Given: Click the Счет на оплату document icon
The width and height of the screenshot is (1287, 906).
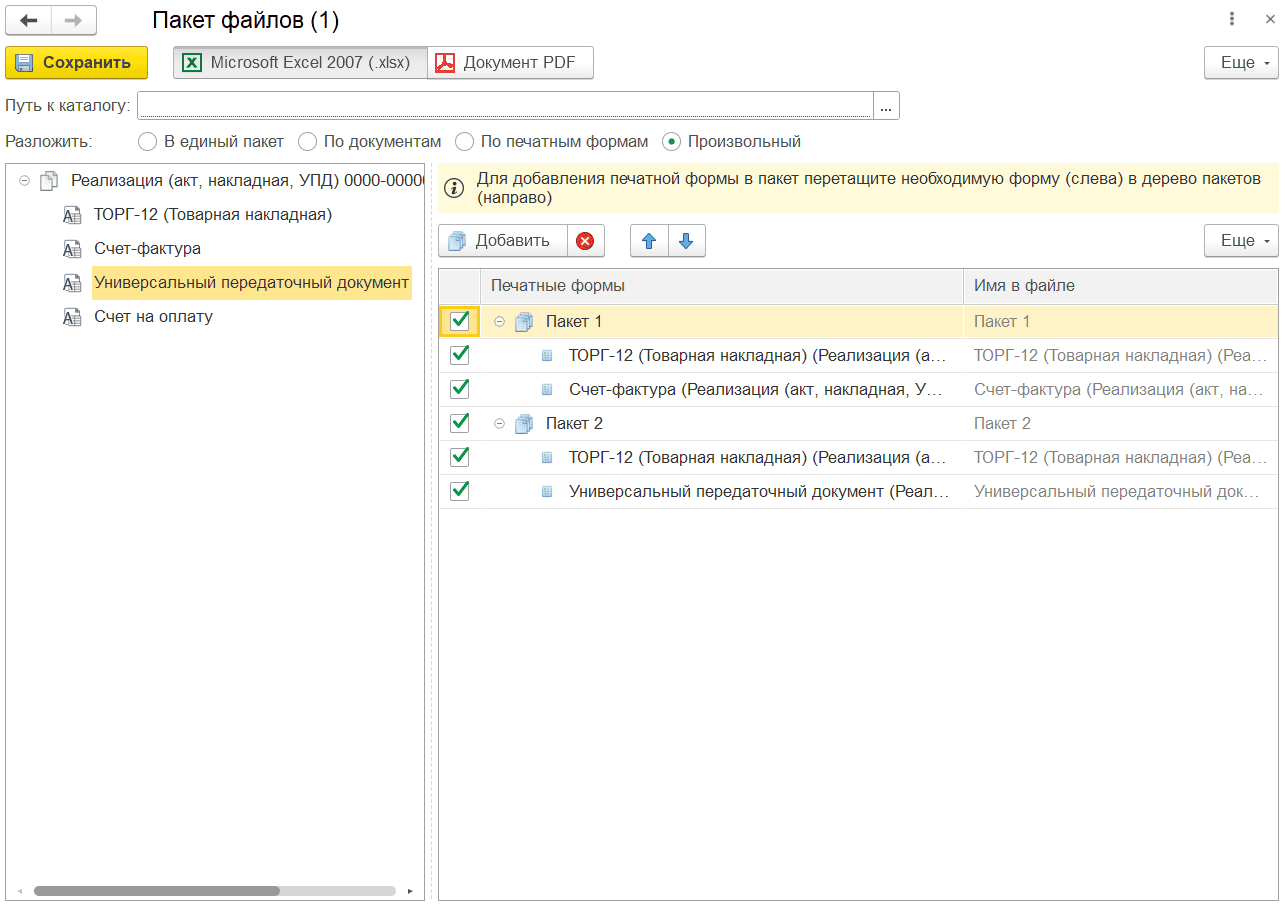Looking at the screenshot, I should tap(72, 317).
